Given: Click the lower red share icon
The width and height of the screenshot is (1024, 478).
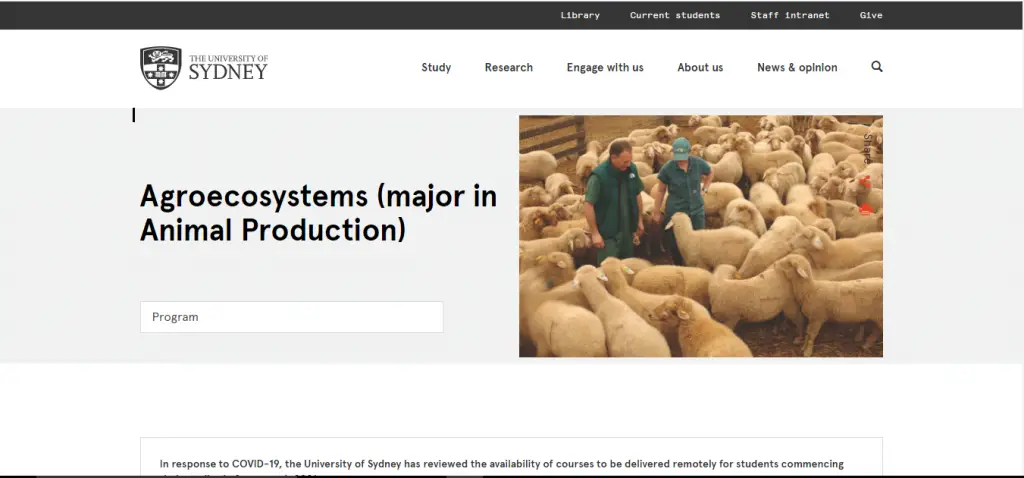Looking at the screenshot, I should [866, 209].
